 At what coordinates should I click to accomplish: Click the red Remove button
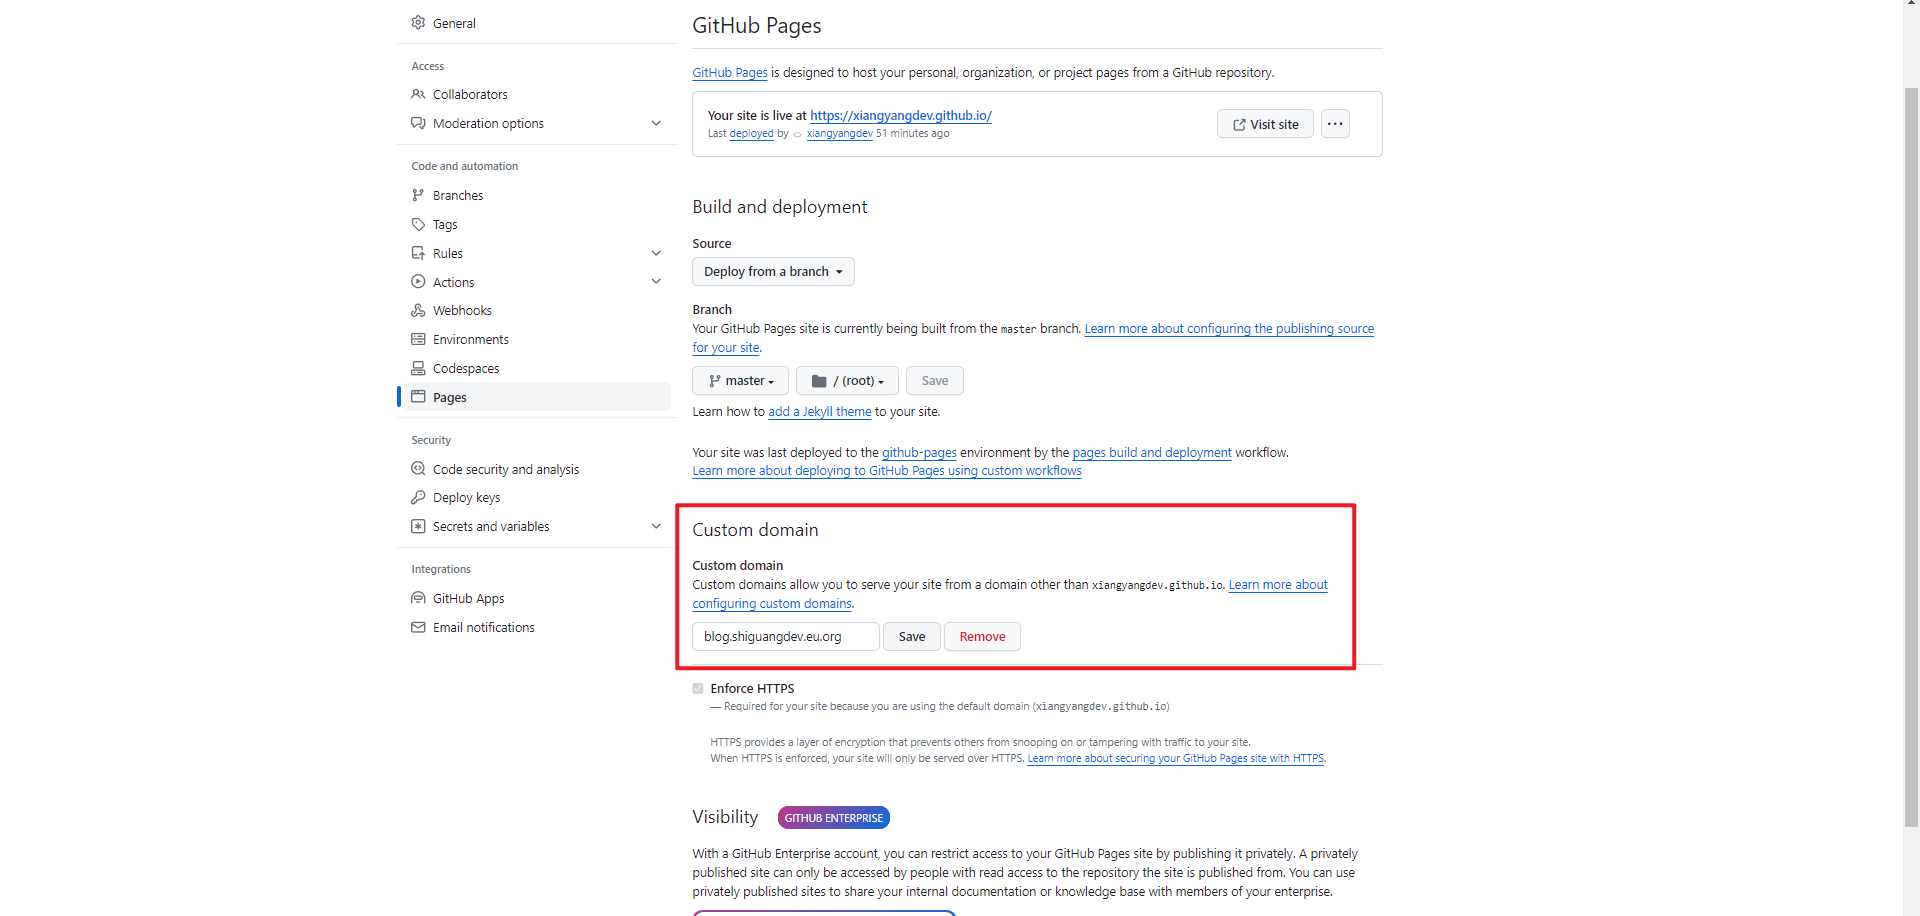(982, 637)
